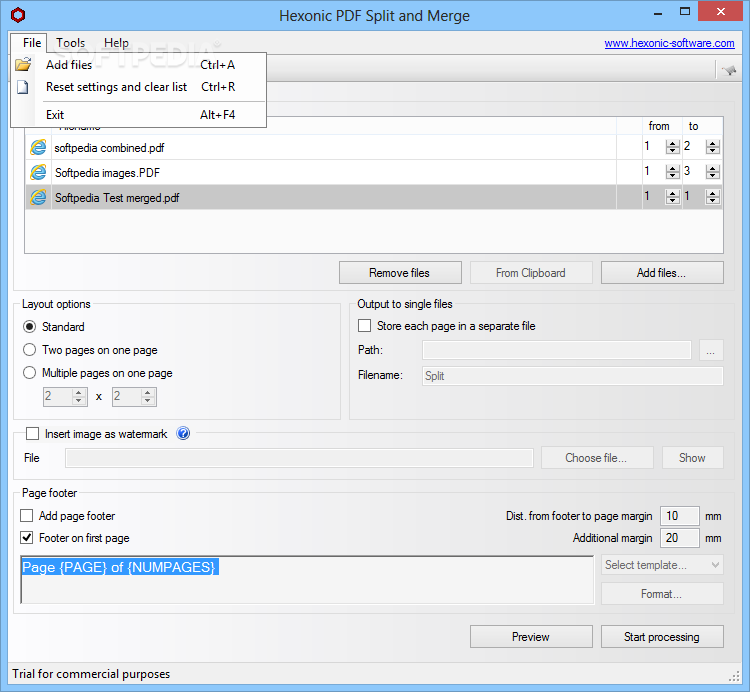This screenshot has height=692, width=750.
Task: Uncheck Footer on first page
Action: click(x=27, y=538)
